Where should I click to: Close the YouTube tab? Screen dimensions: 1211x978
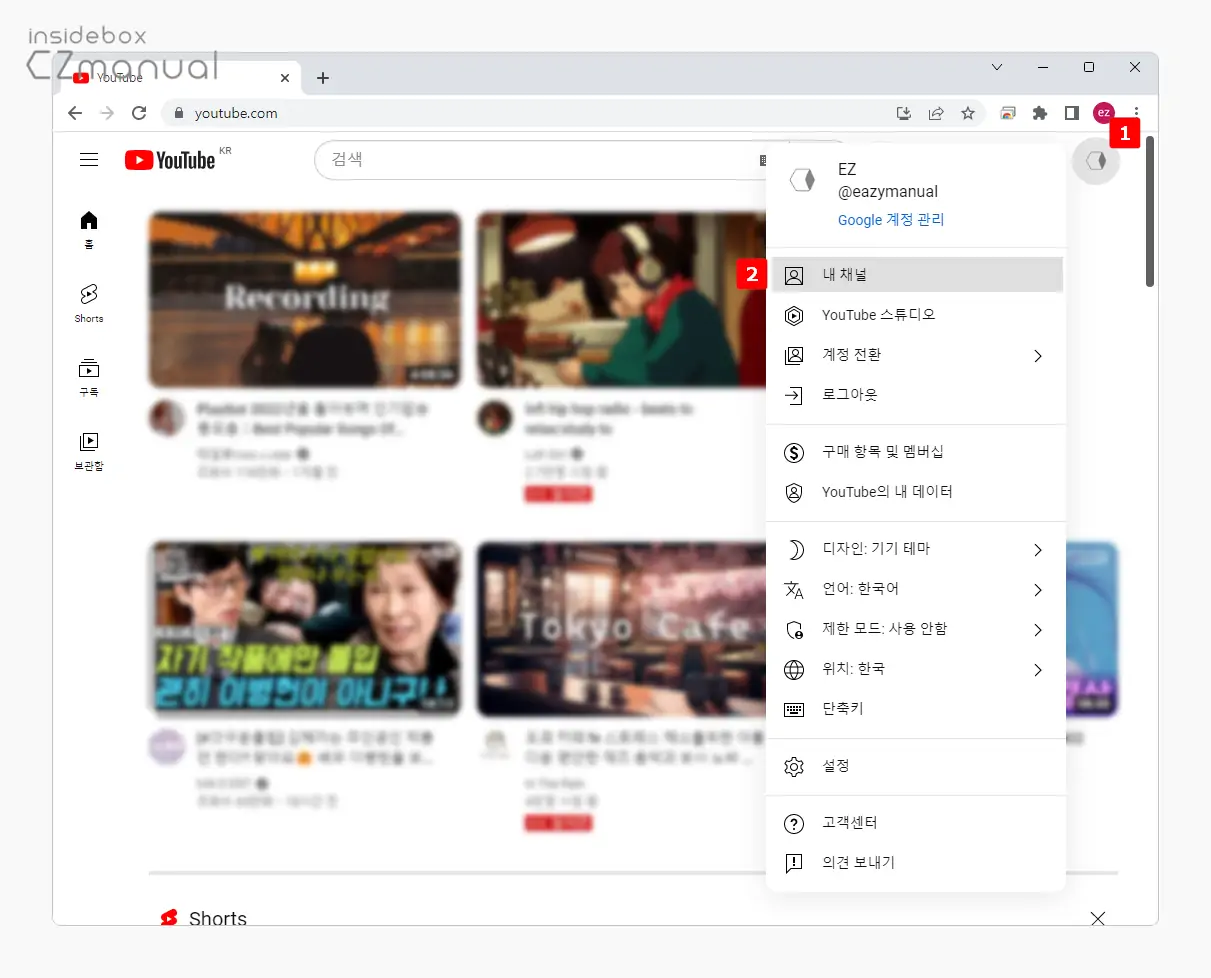pyautogui.click(x=285, y=77)
